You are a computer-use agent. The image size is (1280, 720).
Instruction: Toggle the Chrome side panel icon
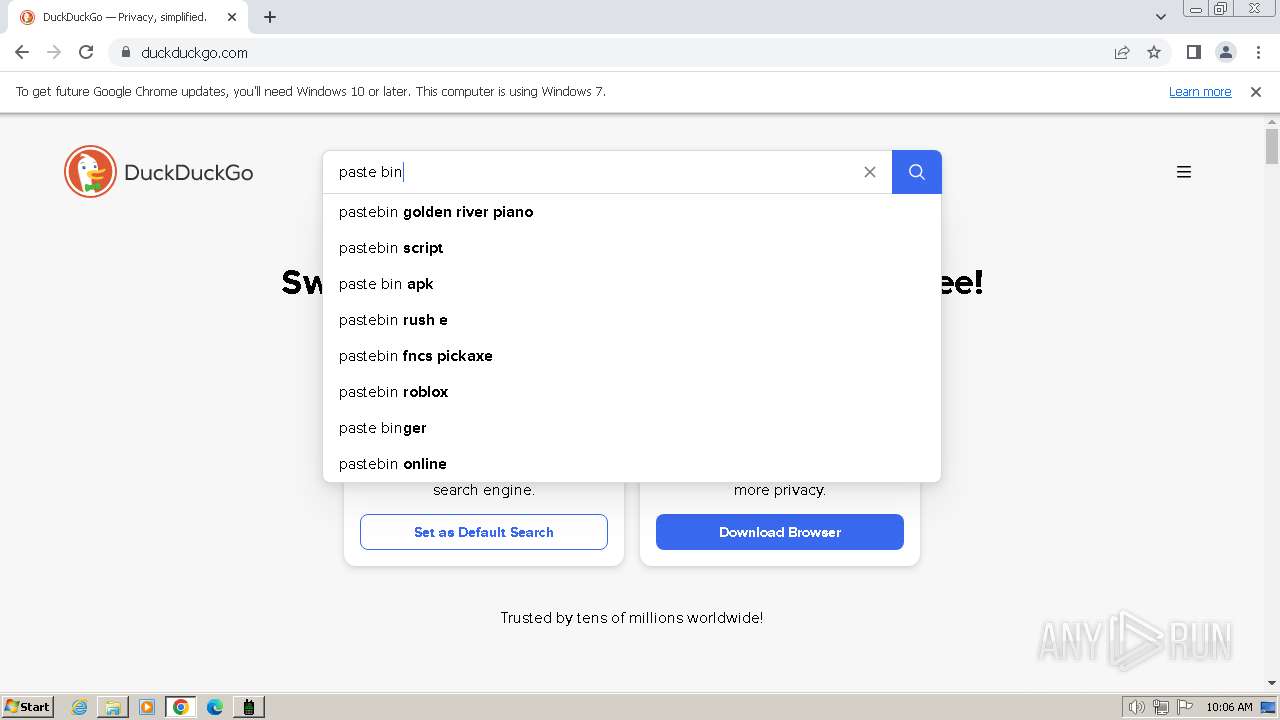1193,52
